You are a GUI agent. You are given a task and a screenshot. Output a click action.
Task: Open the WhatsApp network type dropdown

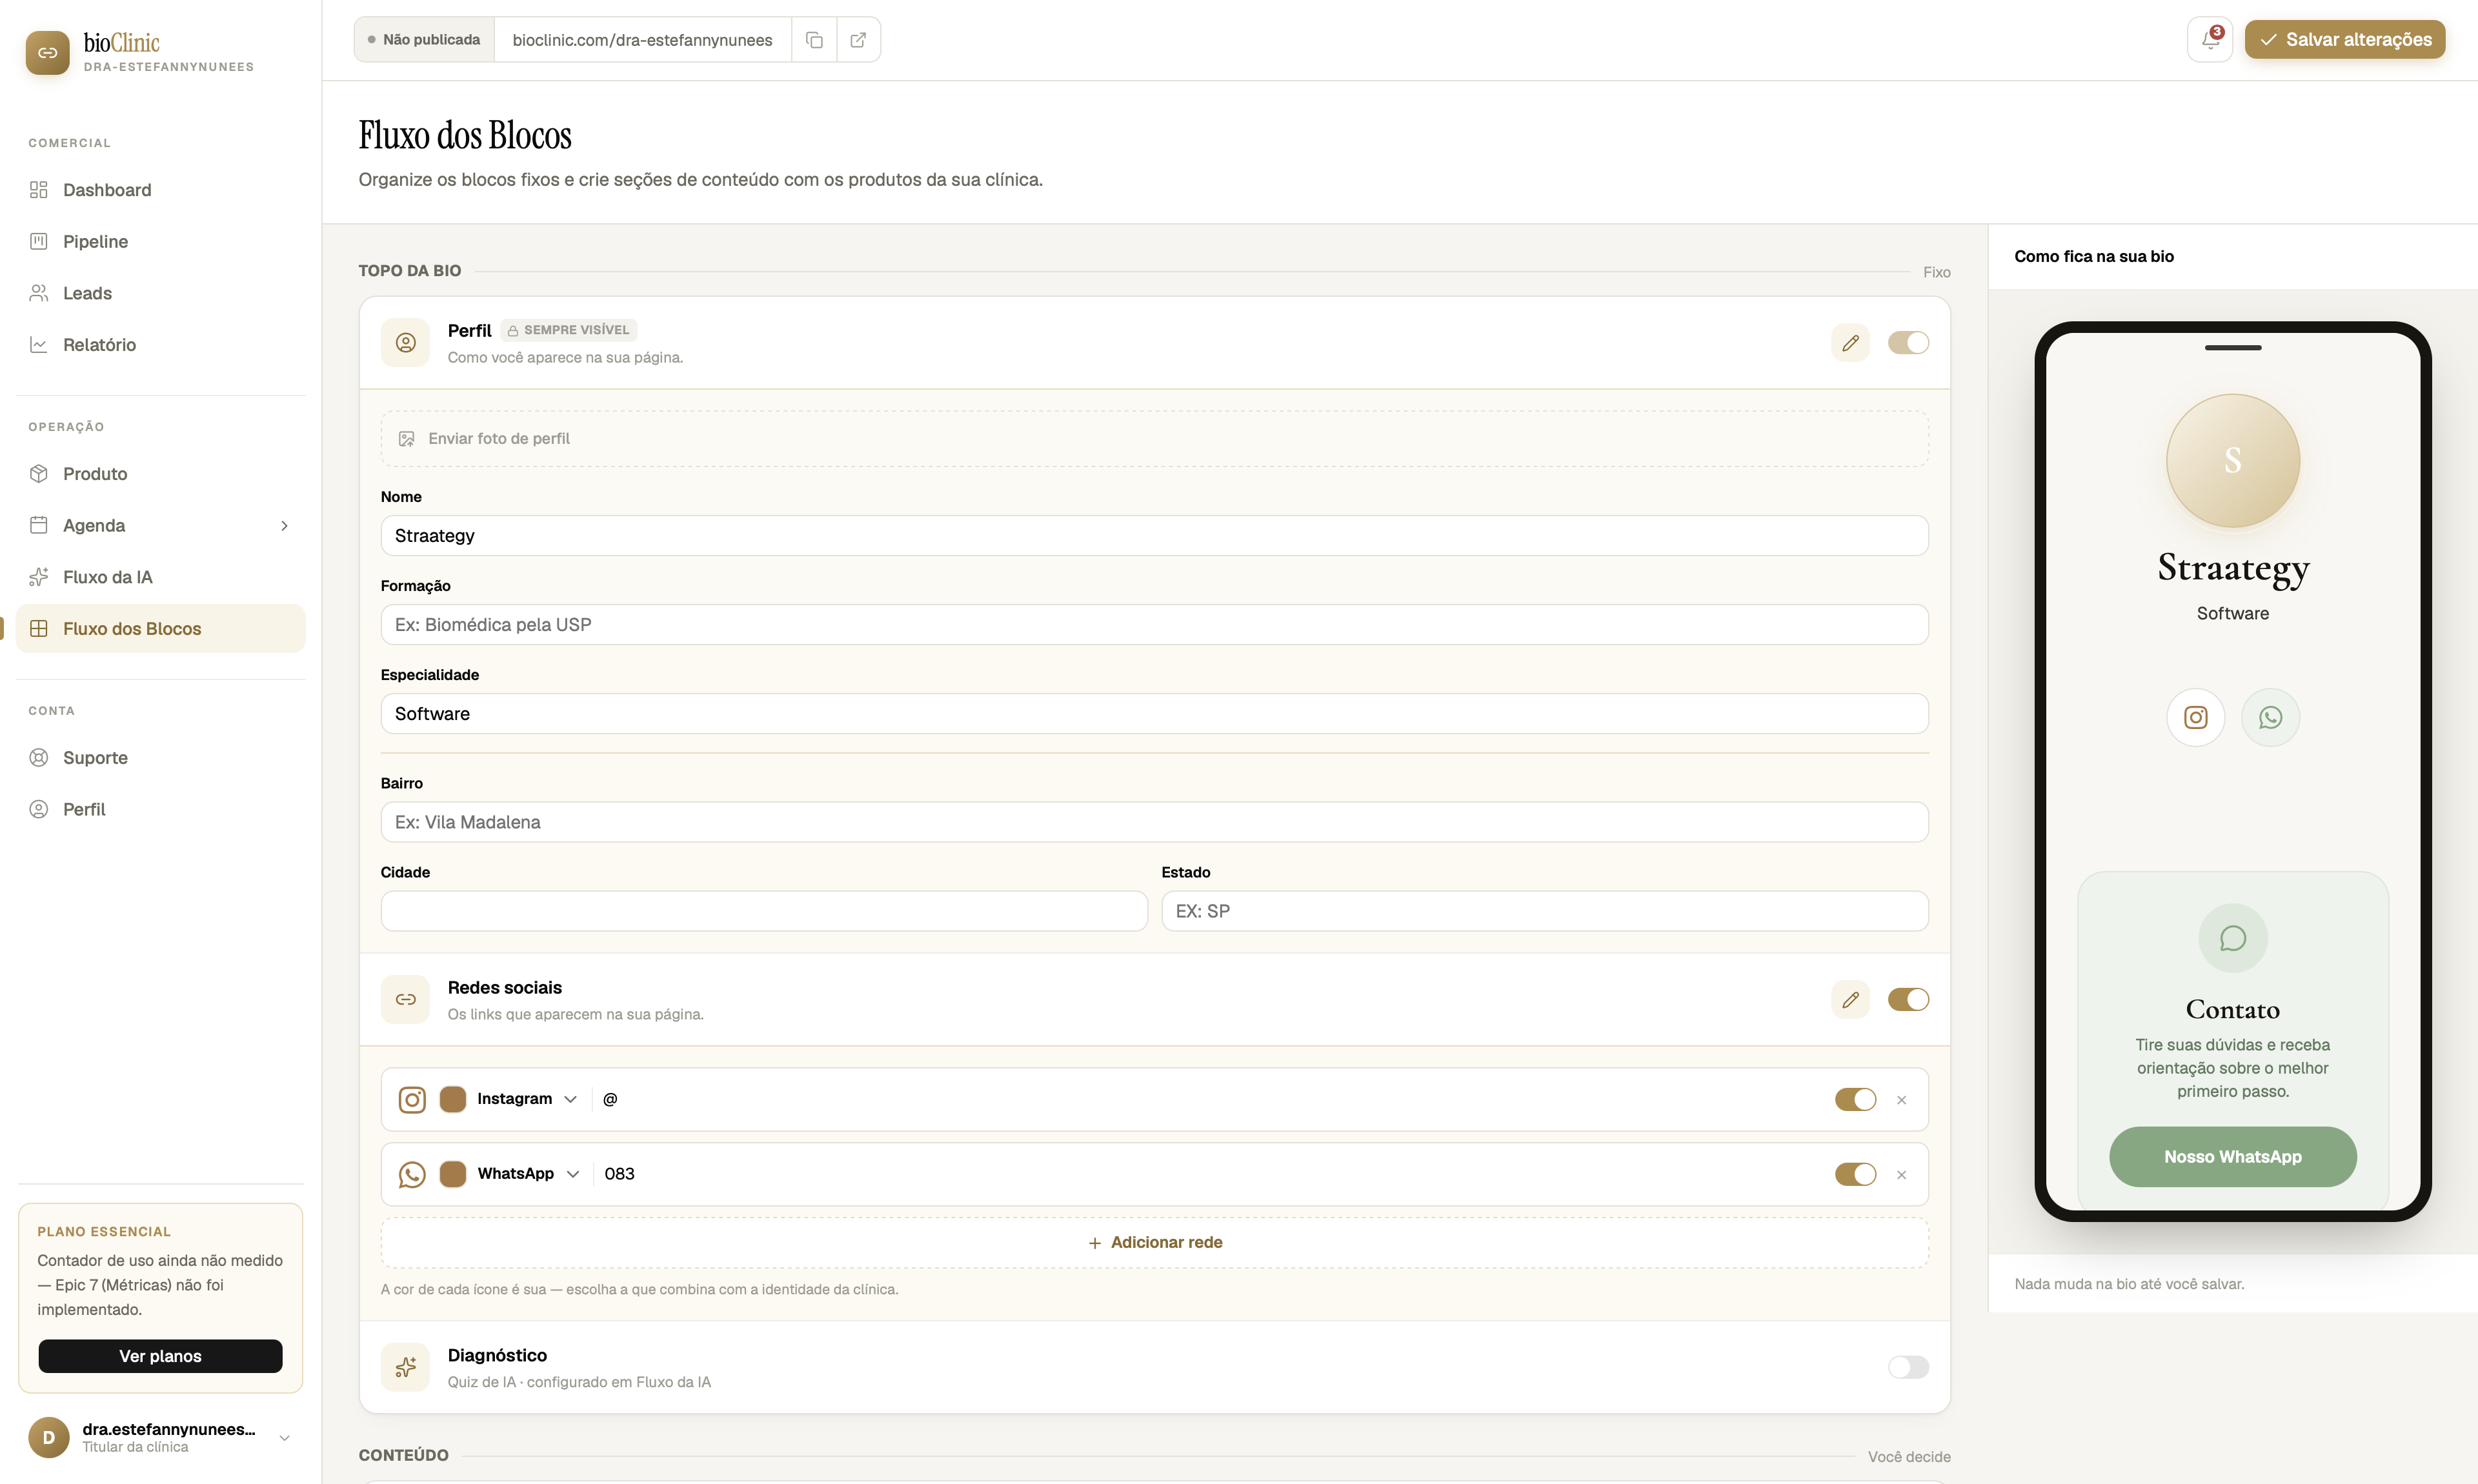click(x=528, y=1174)
